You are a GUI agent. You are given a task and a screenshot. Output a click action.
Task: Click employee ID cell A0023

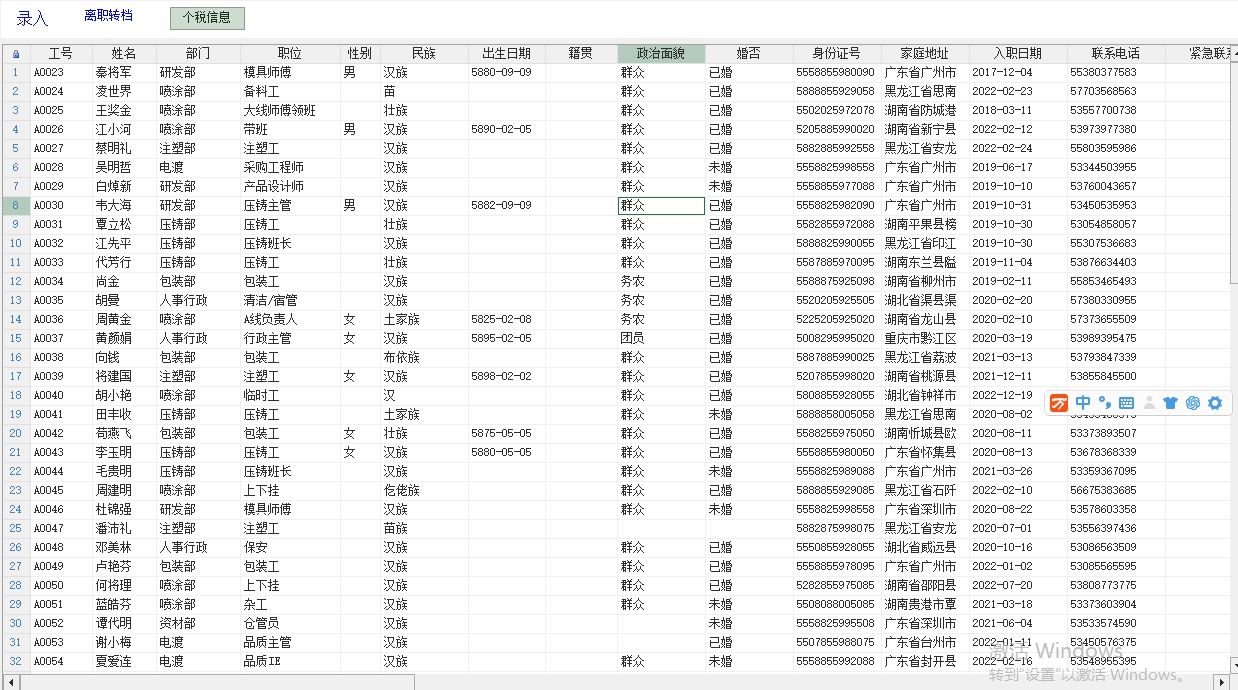(x=61, y=73)
